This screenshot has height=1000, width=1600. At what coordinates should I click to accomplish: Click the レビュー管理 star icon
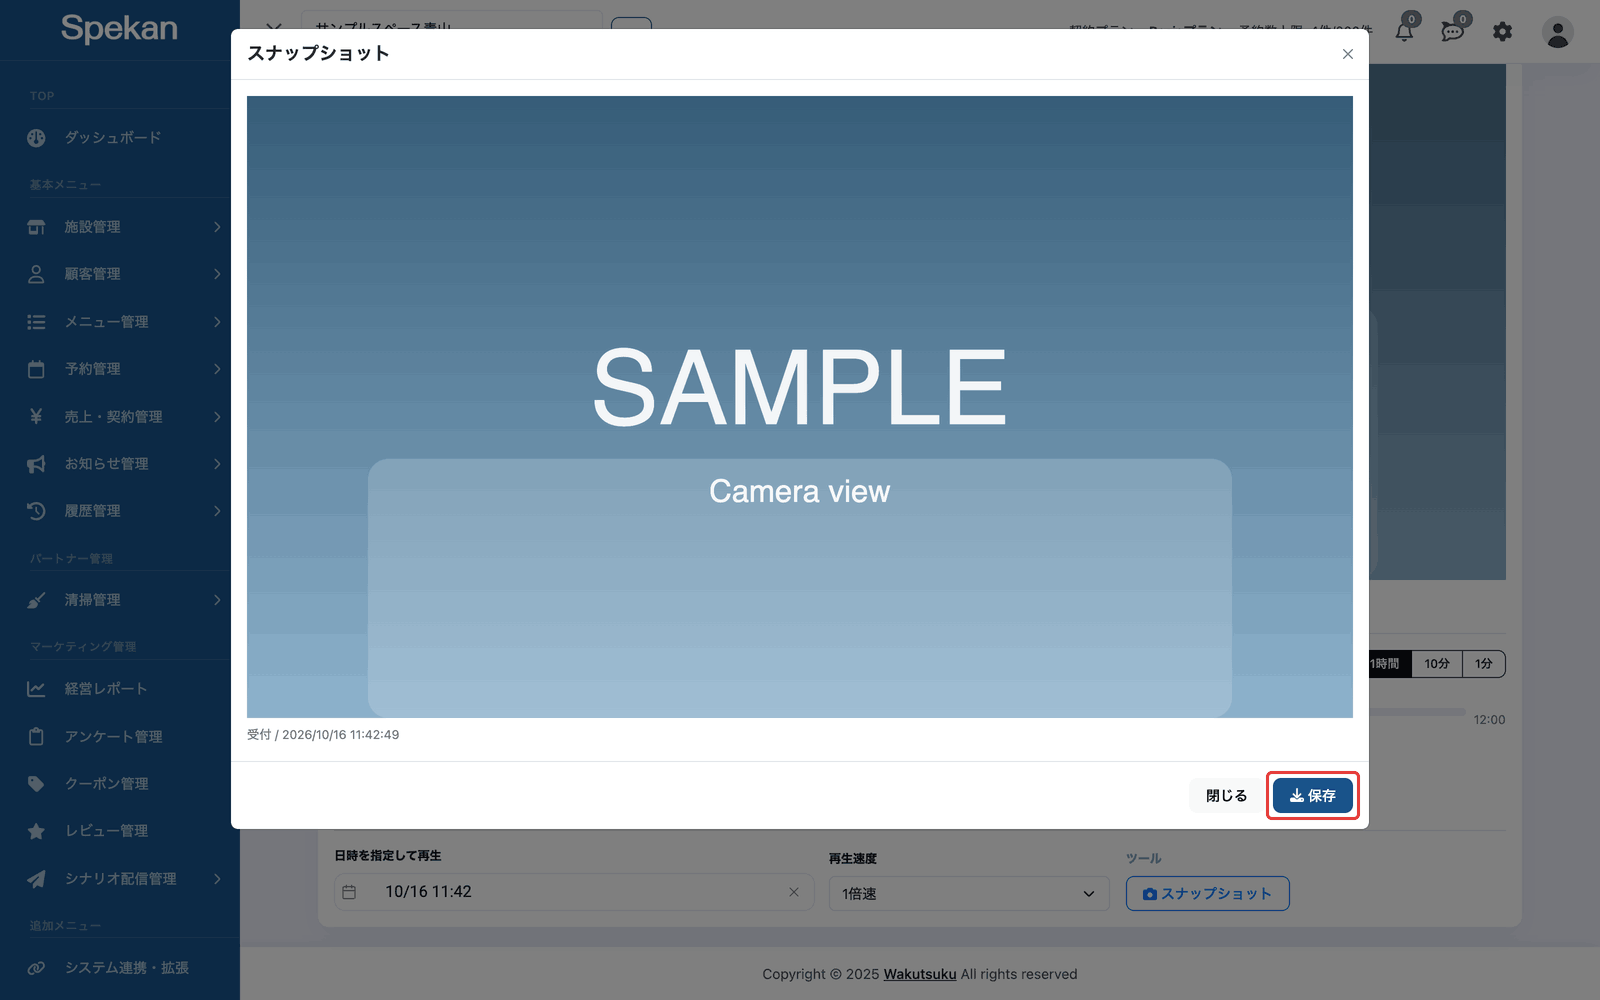click(x=36, y=831)
